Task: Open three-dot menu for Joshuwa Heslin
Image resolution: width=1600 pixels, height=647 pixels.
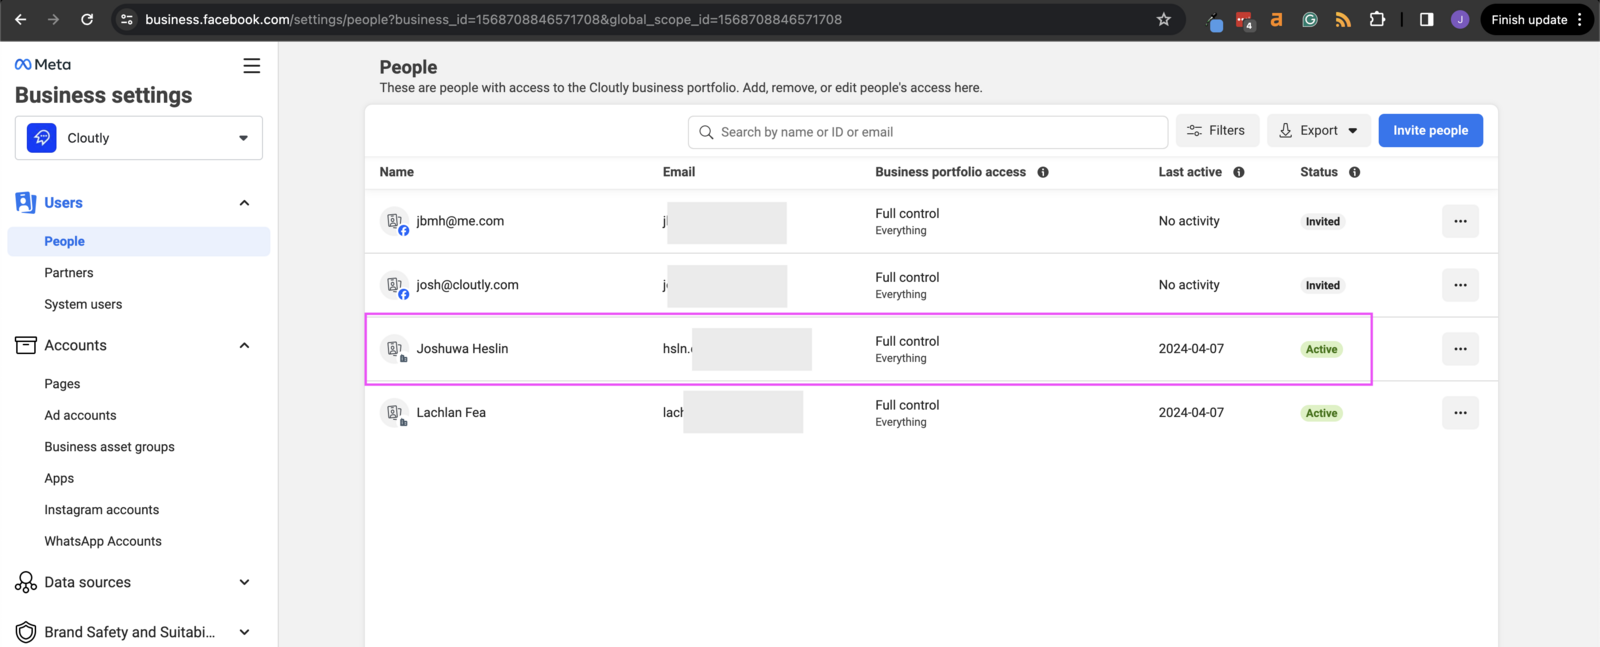Action: pos(1460,349)
